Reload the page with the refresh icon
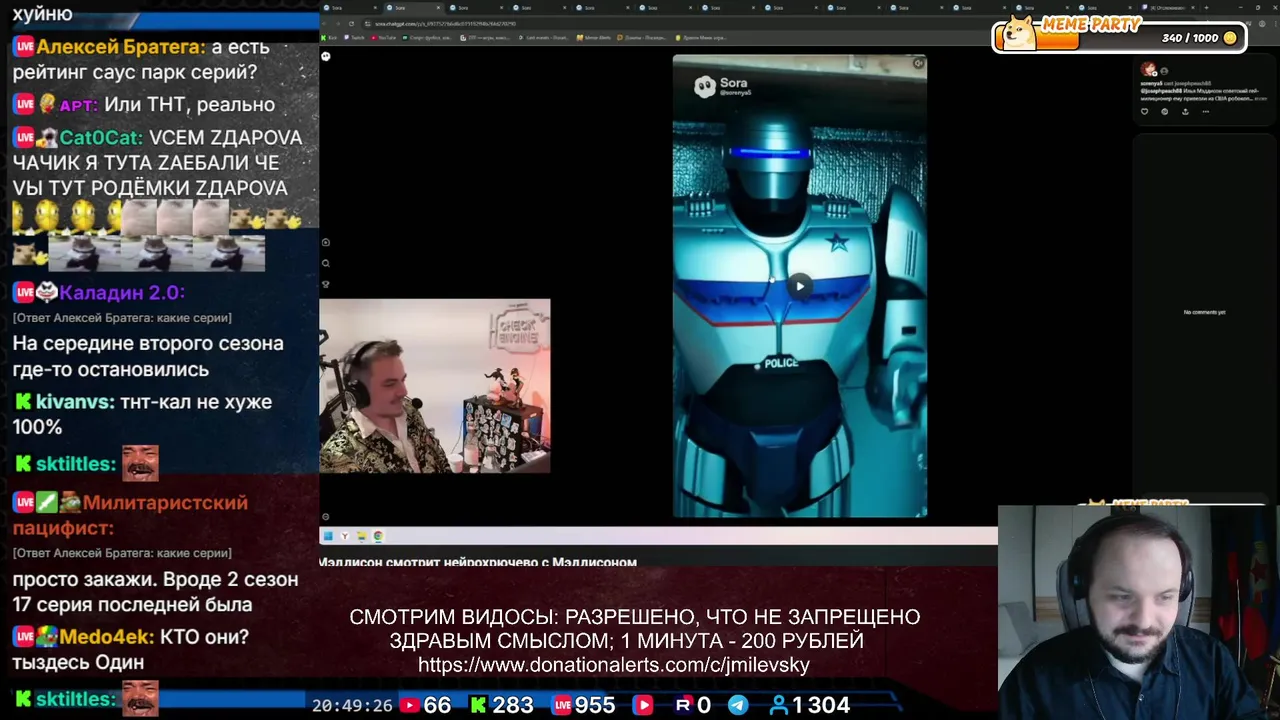This screenshot has height=720, width=1280. [351, 24]
